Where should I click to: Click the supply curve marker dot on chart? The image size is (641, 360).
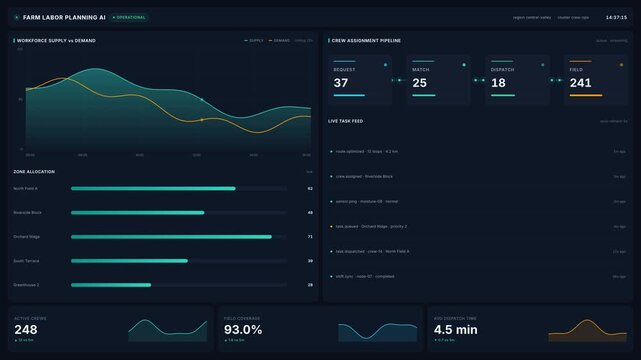tap(202, 100)
